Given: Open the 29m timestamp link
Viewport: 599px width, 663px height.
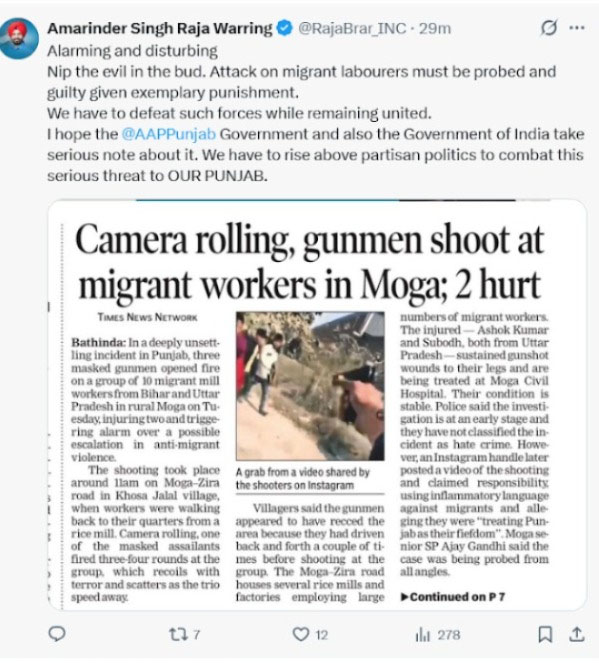Looking at the screenshot, I should pos(435,28).
